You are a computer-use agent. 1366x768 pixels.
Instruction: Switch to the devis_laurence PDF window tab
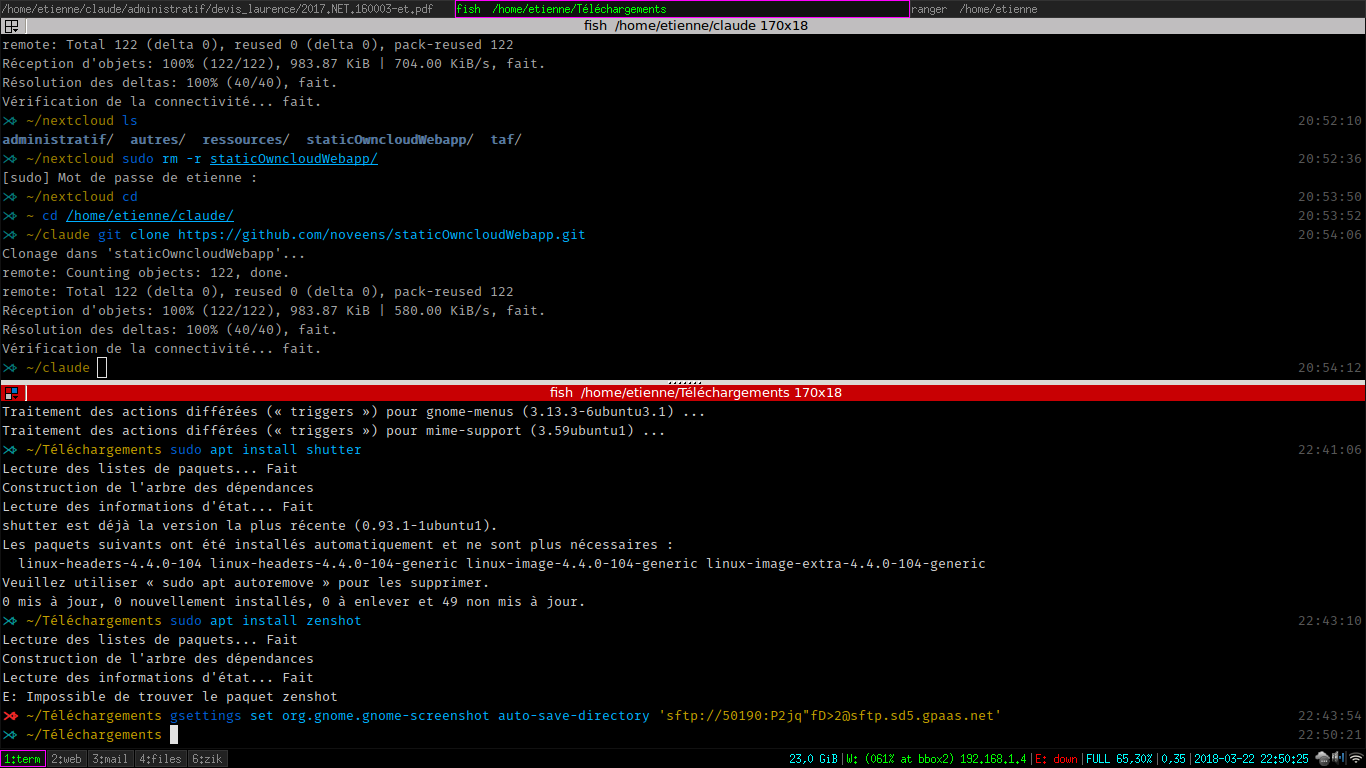226,9
